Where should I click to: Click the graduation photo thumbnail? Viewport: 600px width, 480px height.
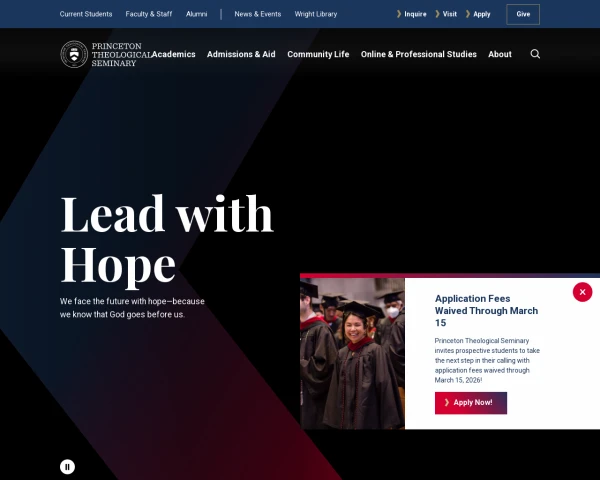point(352,353)
